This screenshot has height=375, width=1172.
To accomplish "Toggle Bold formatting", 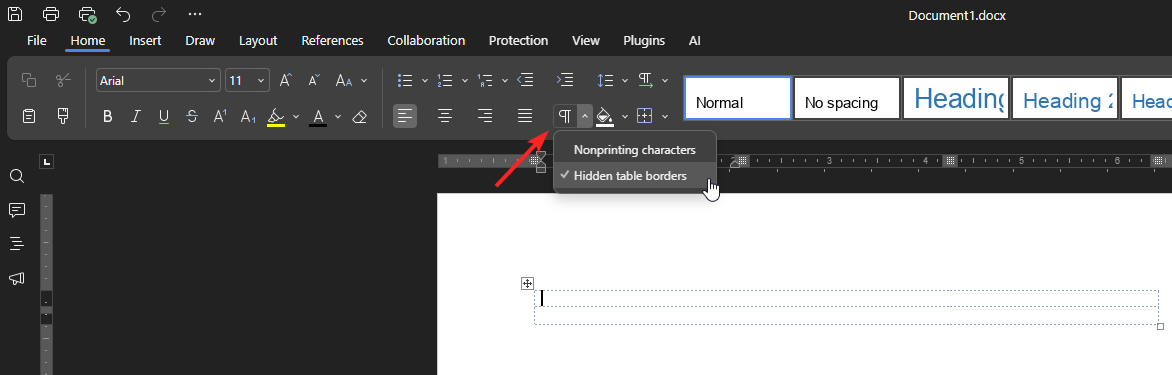I will pos(108,117).
